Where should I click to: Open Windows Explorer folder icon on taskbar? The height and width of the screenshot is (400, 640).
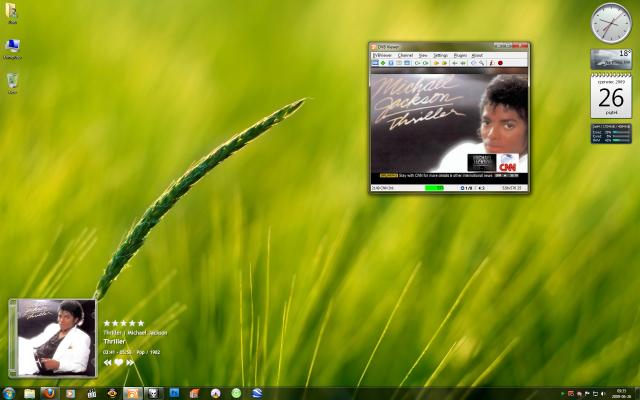coord(29,393)
